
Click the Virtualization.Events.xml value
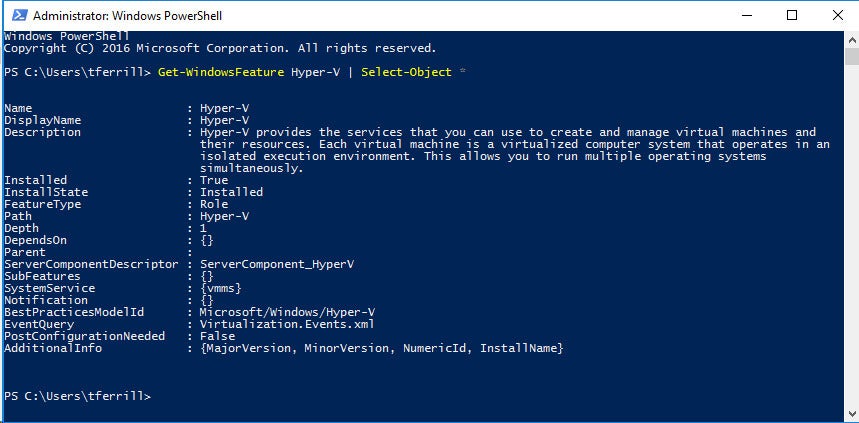[288, 324]
